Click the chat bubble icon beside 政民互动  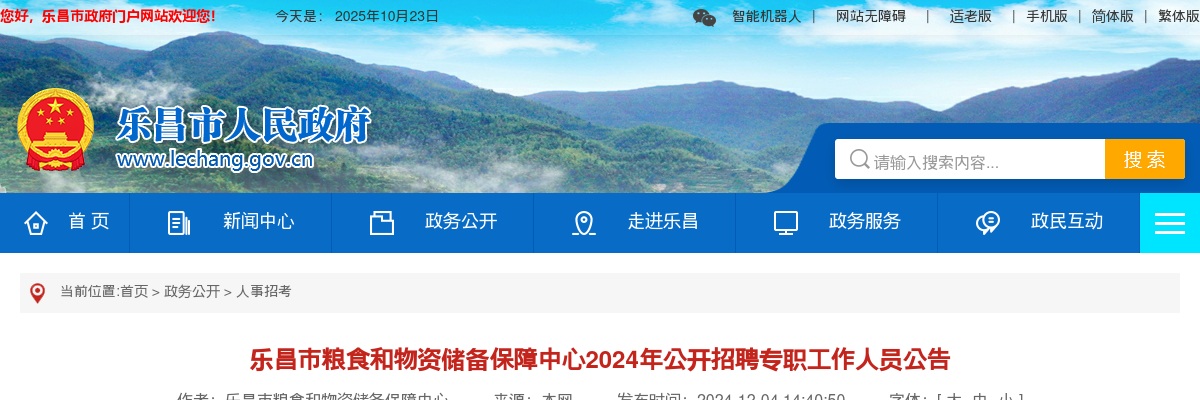pyautogui.click(x=988, y=223)
